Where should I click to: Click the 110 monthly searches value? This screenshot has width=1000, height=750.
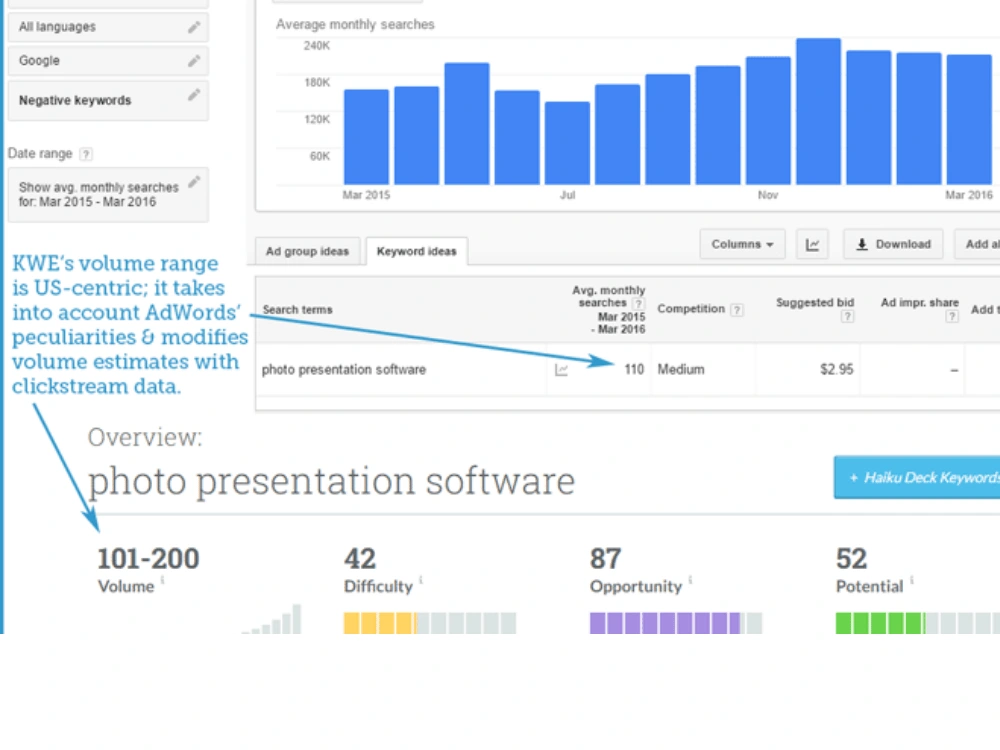[x=634, y=370]
